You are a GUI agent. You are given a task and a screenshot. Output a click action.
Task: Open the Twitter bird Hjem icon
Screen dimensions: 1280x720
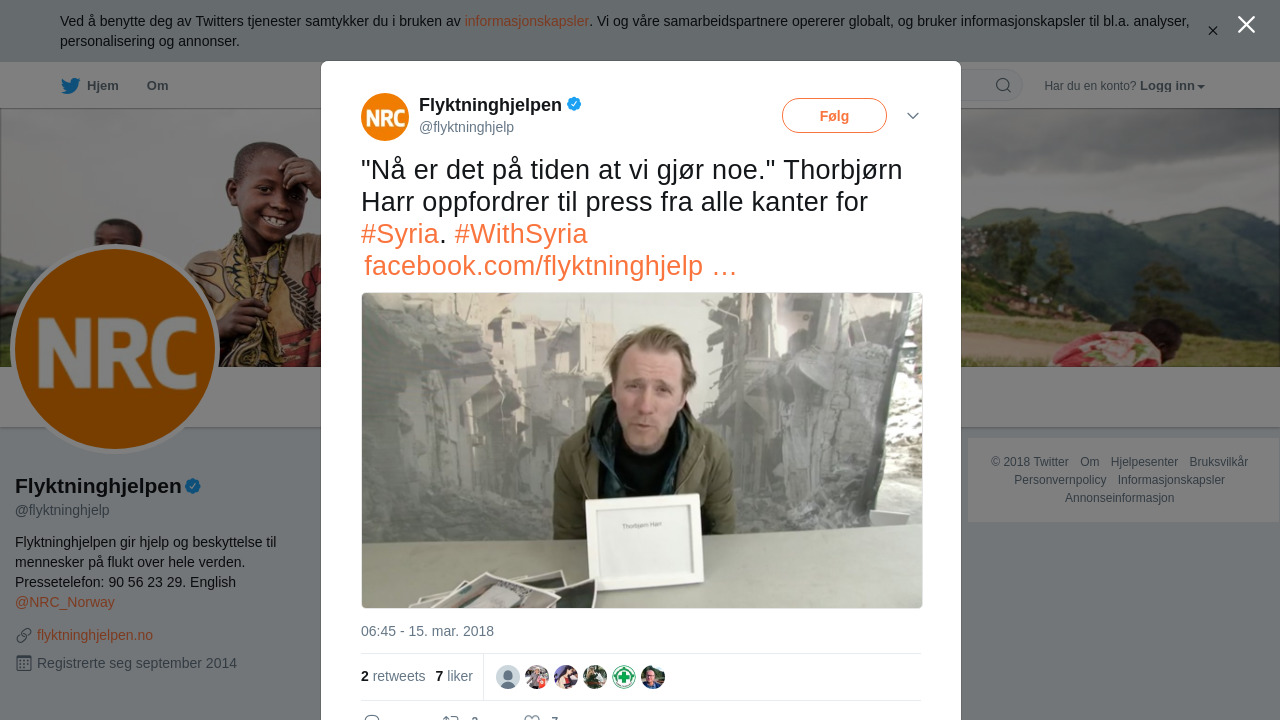(x=71, y=86)
